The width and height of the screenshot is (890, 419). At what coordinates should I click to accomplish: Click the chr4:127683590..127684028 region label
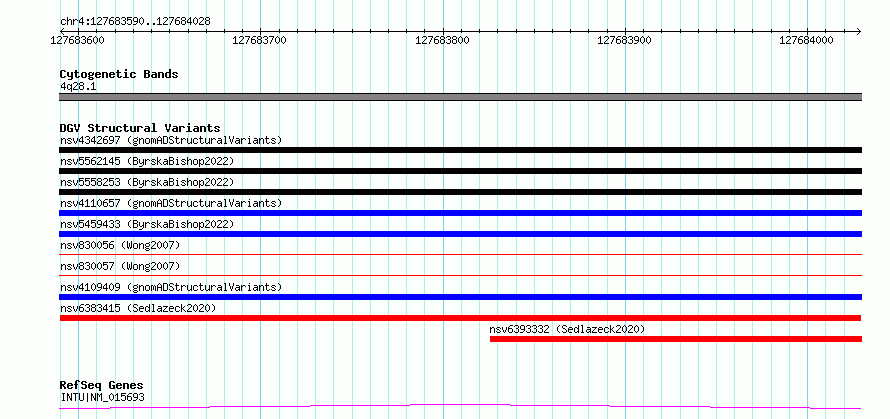tap(135, 22)
